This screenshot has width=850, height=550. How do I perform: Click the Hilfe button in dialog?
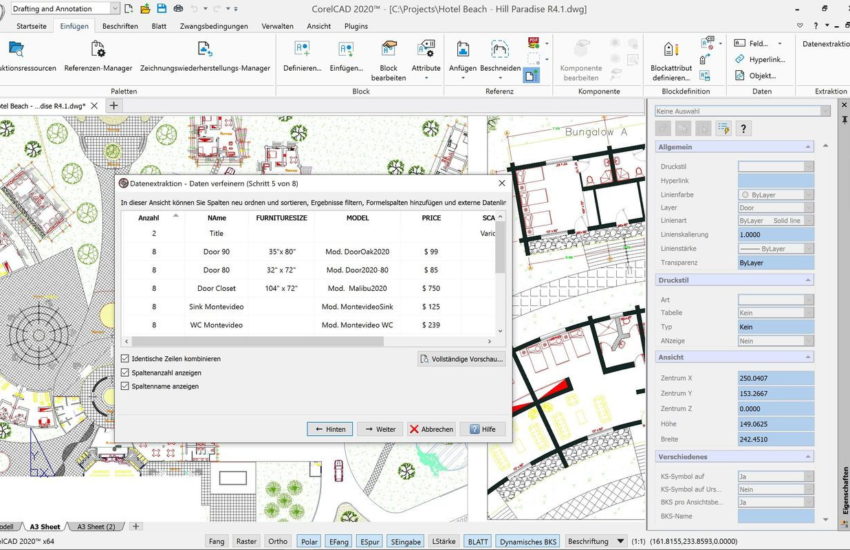click(x=482, y=429)
